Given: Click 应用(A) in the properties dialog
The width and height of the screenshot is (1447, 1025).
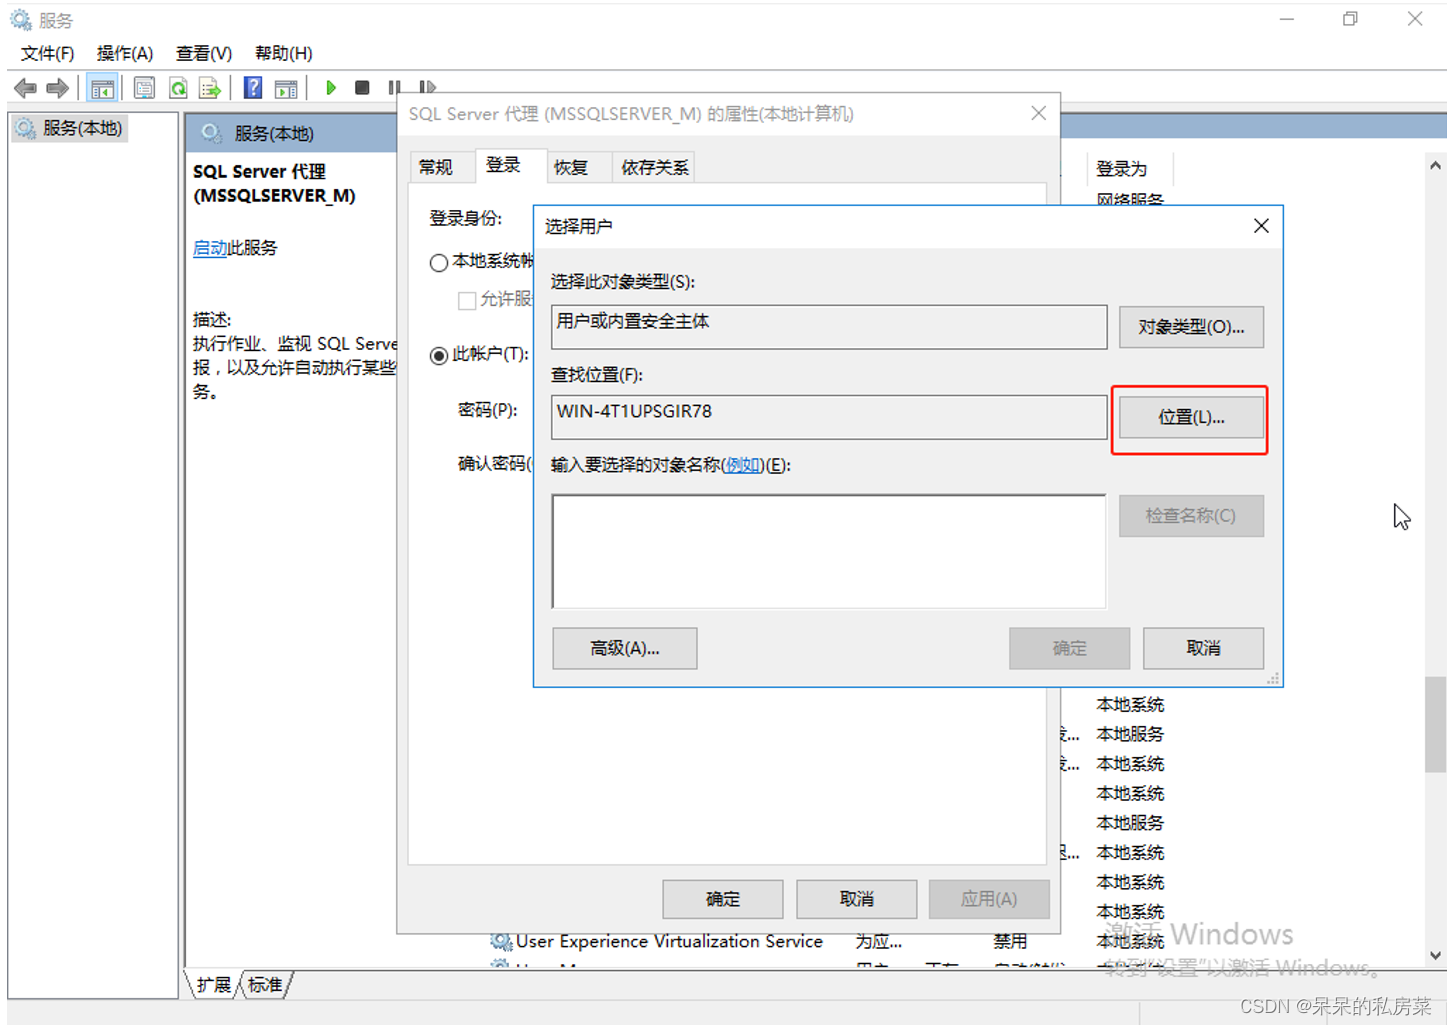Looking at the screenshot, I should [989, 899].
